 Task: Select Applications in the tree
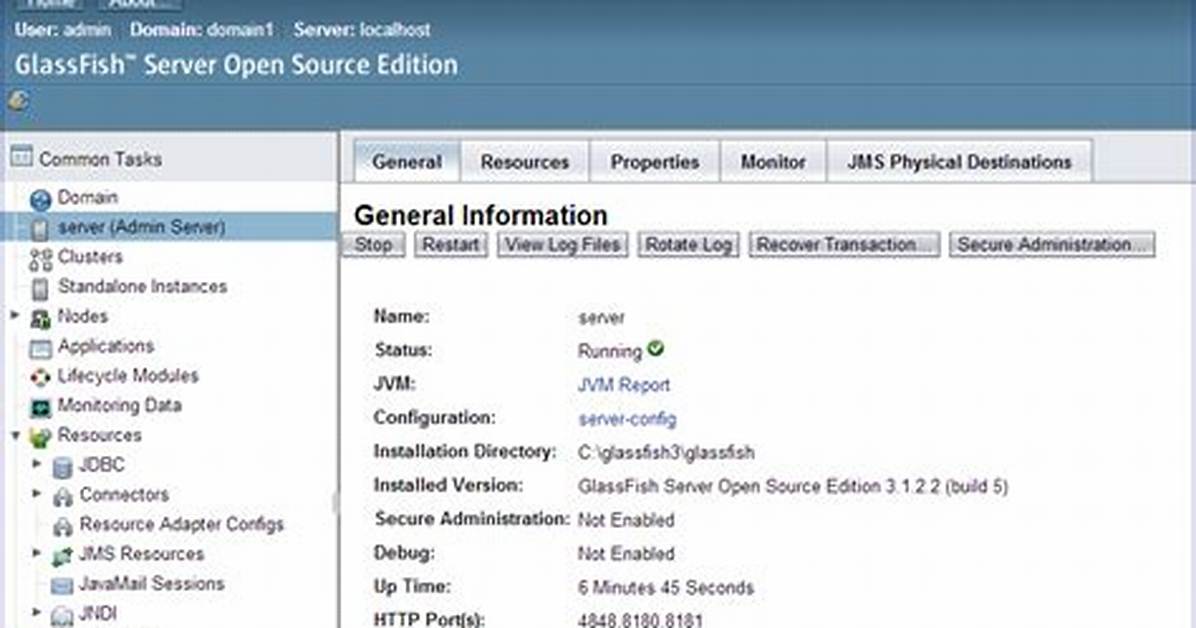tap(106, 346)
